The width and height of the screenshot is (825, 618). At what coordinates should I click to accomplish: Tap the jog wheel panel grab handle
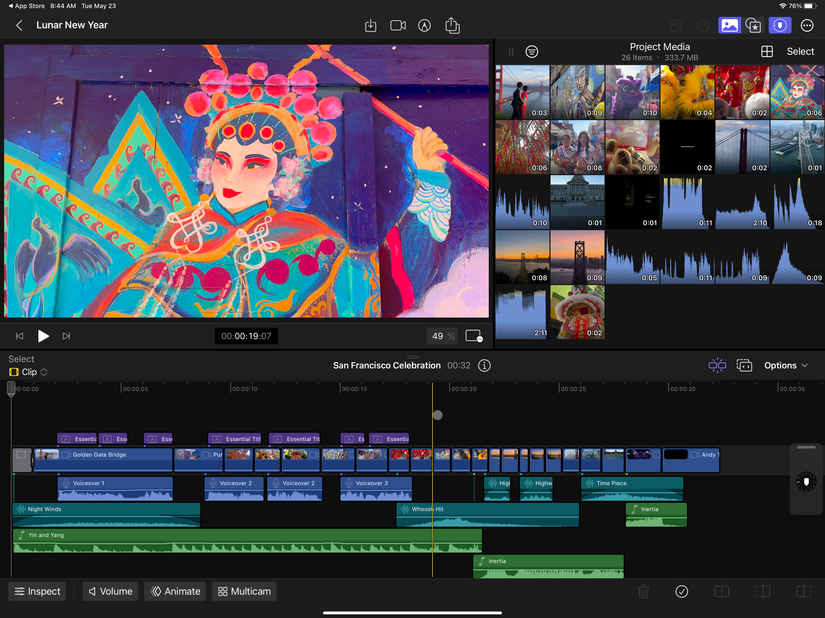click(x=806, y=448)
